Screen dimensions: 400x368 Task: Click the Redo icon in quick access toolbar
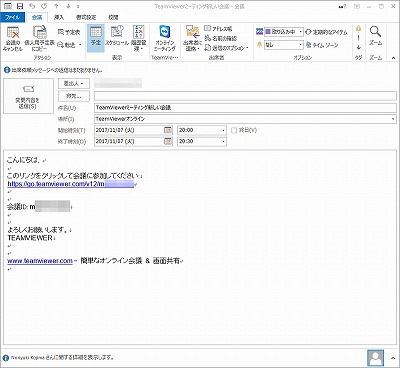44,6
